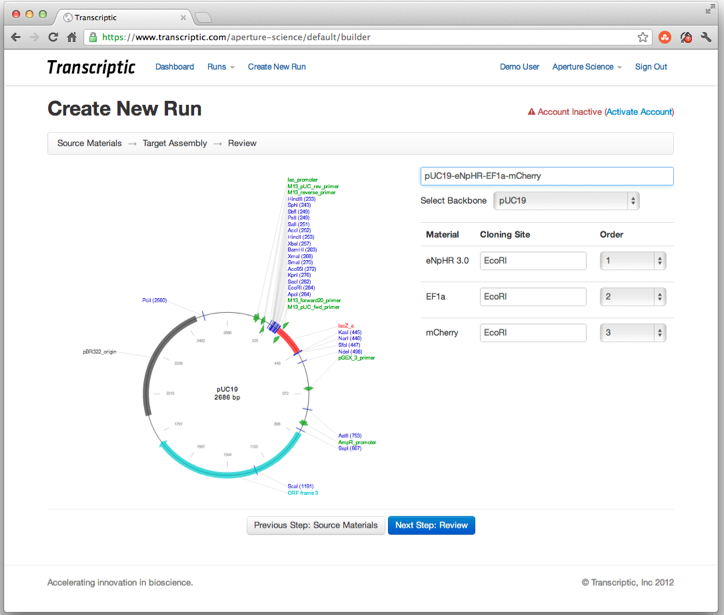This screenshot has height=615, width=724.
Task: Click Next Step: Review button
Action: pyautogui.click(x=431, y=525)
